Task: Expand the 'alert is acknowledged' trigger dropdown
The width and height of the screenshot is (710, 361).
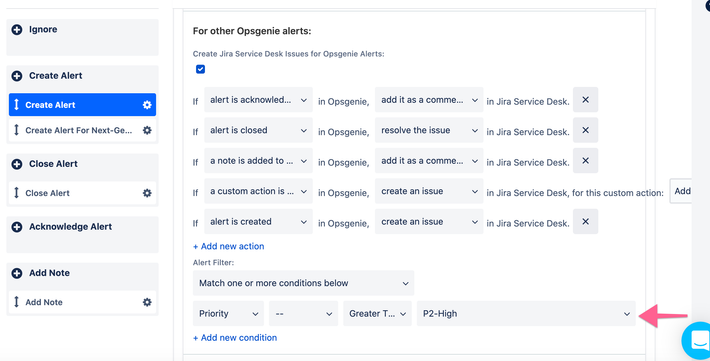Action: point(259,100)
